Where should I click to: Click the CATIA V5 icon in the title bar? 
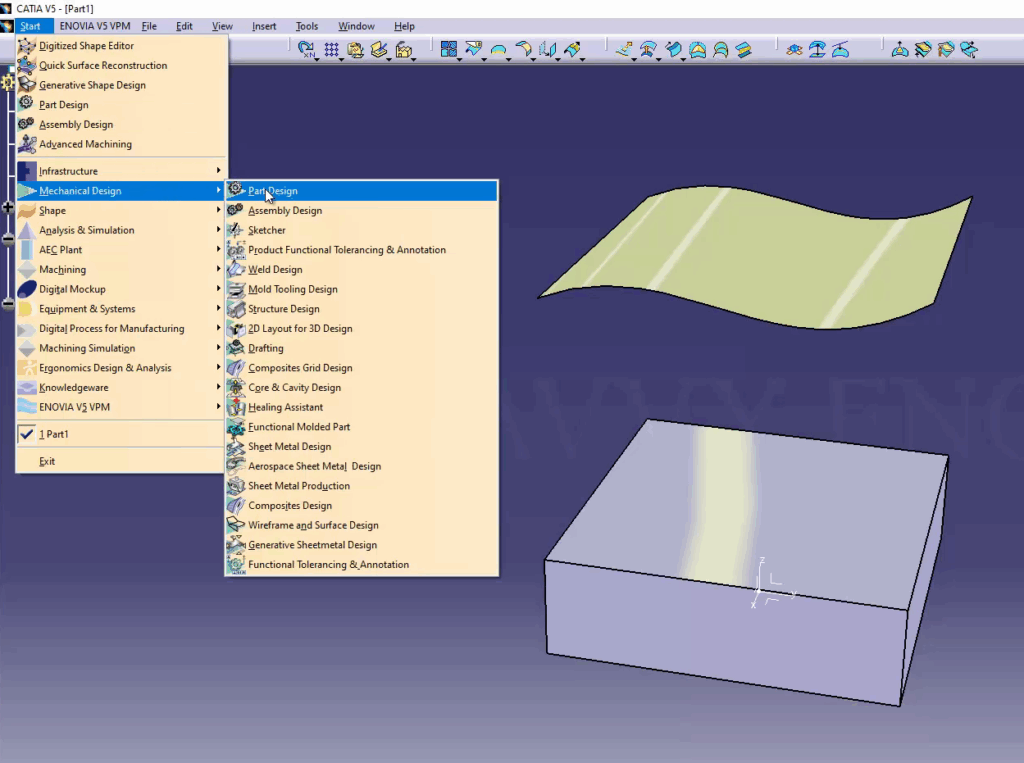[8, 8]
